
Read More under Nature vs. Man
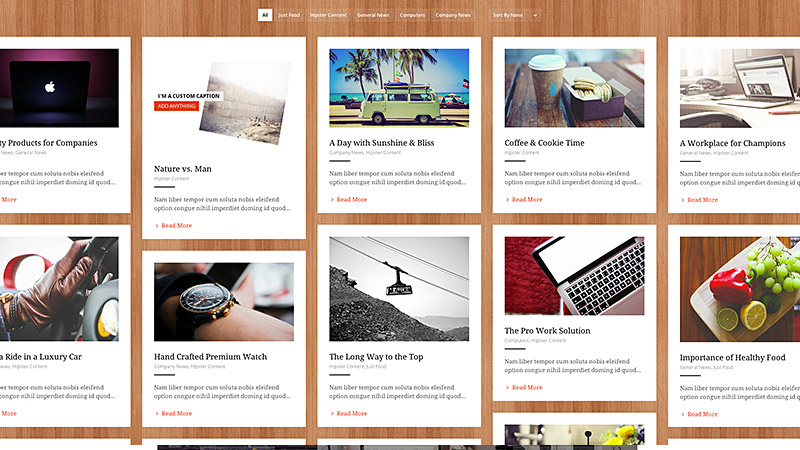pos(176,226)
